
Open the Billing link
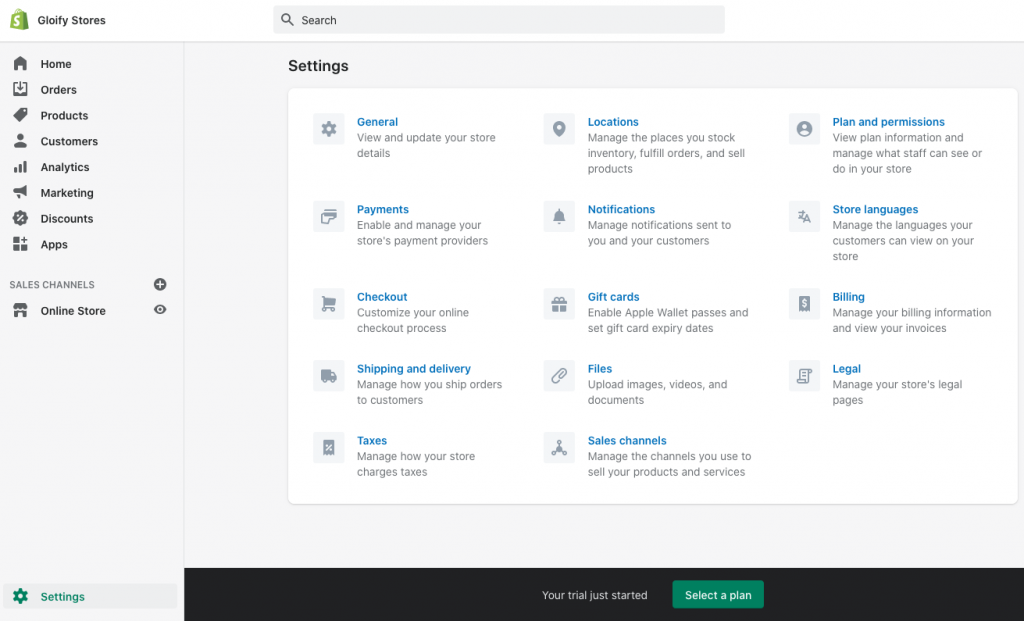(x=848, y=296)
